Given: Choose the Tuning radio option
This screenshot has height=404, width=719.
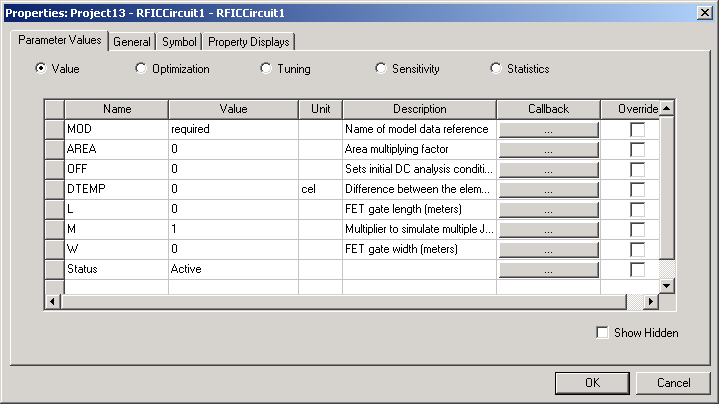Looking at the screenshot, I should click(266, 69).
